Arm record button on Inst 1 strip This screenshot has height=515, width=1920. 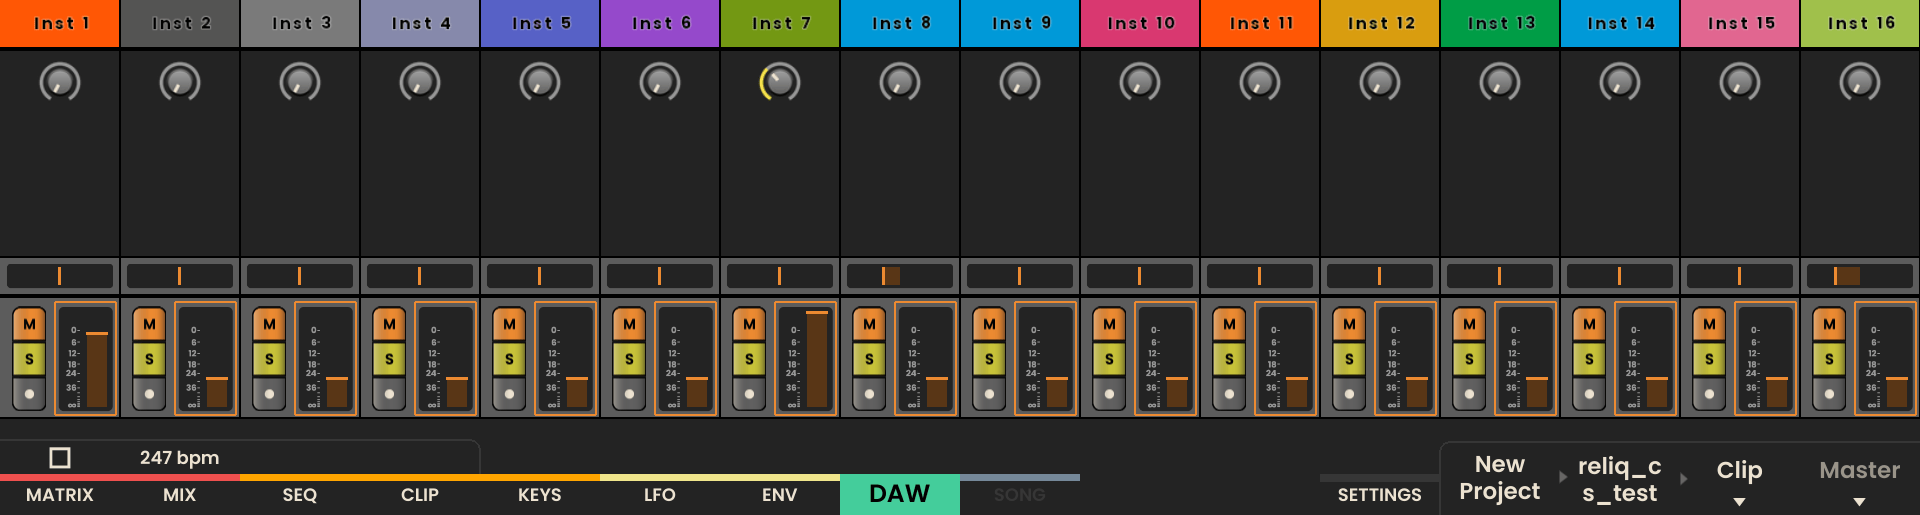29,394
